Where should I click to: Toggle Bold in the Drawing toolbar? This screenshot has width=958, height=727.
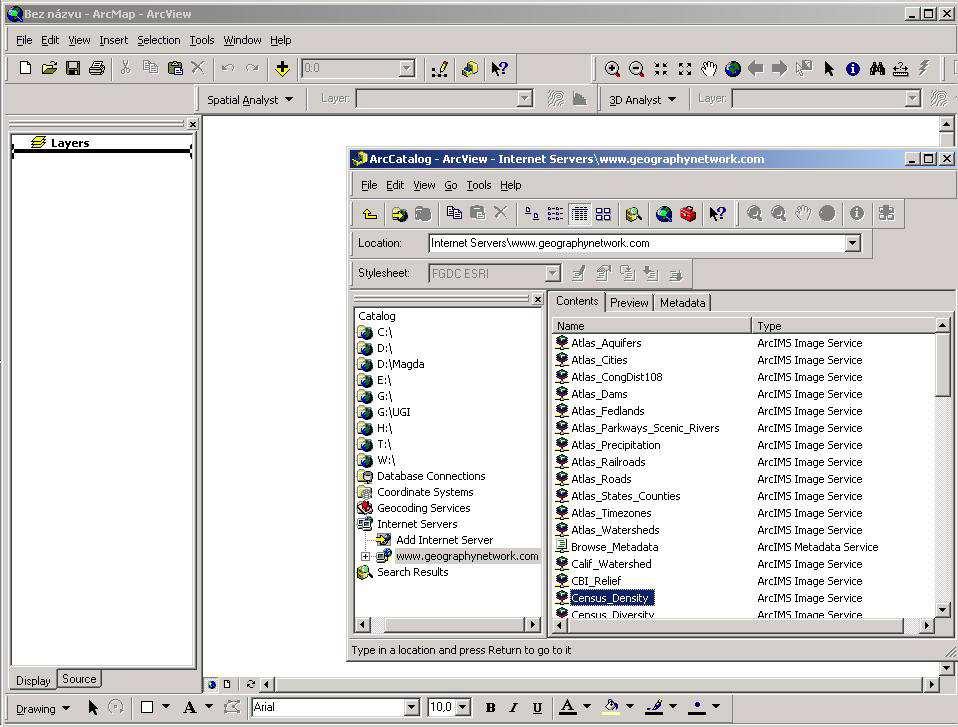(x=490, y=707)
